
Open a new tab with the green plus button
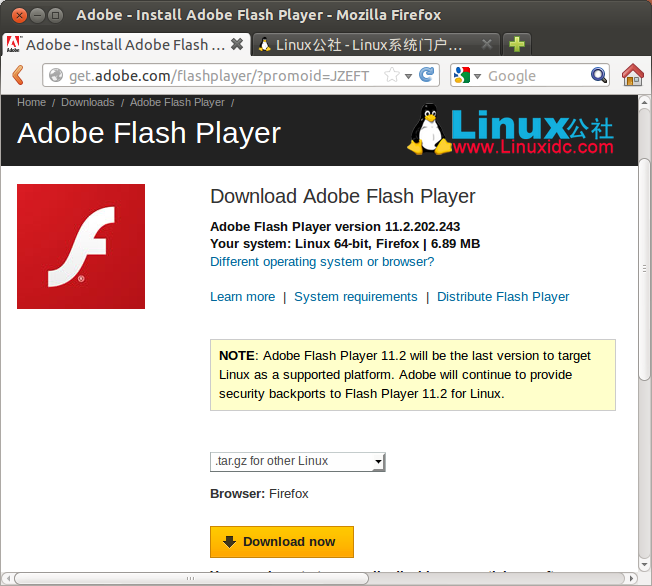click(516, 44)
